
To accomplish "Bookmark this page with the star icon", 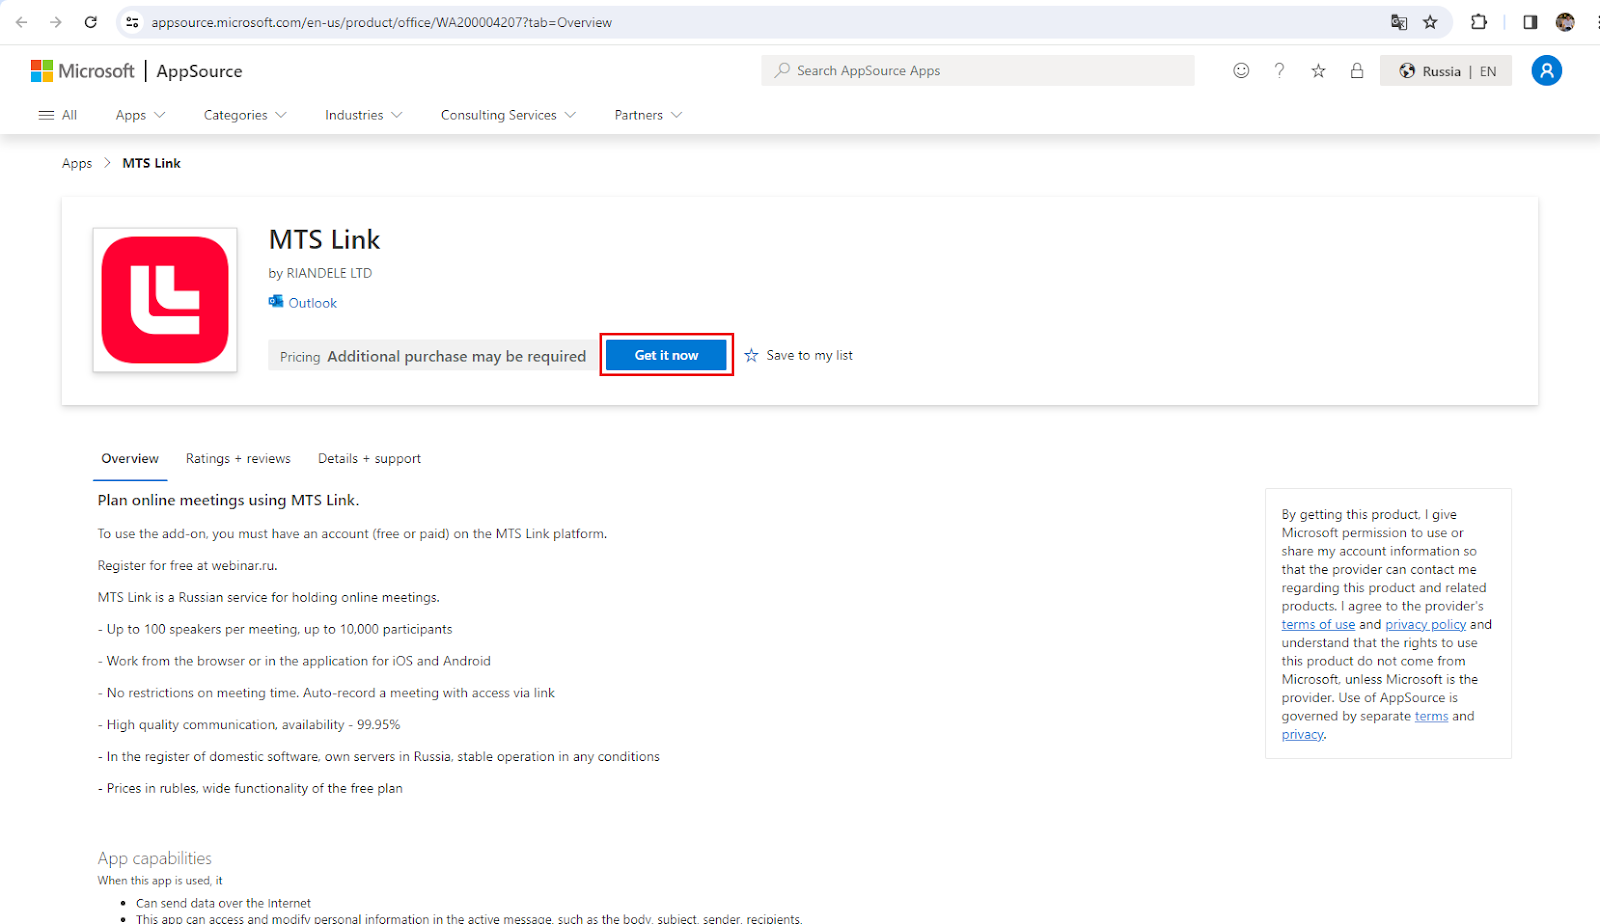I will 1430,22.
